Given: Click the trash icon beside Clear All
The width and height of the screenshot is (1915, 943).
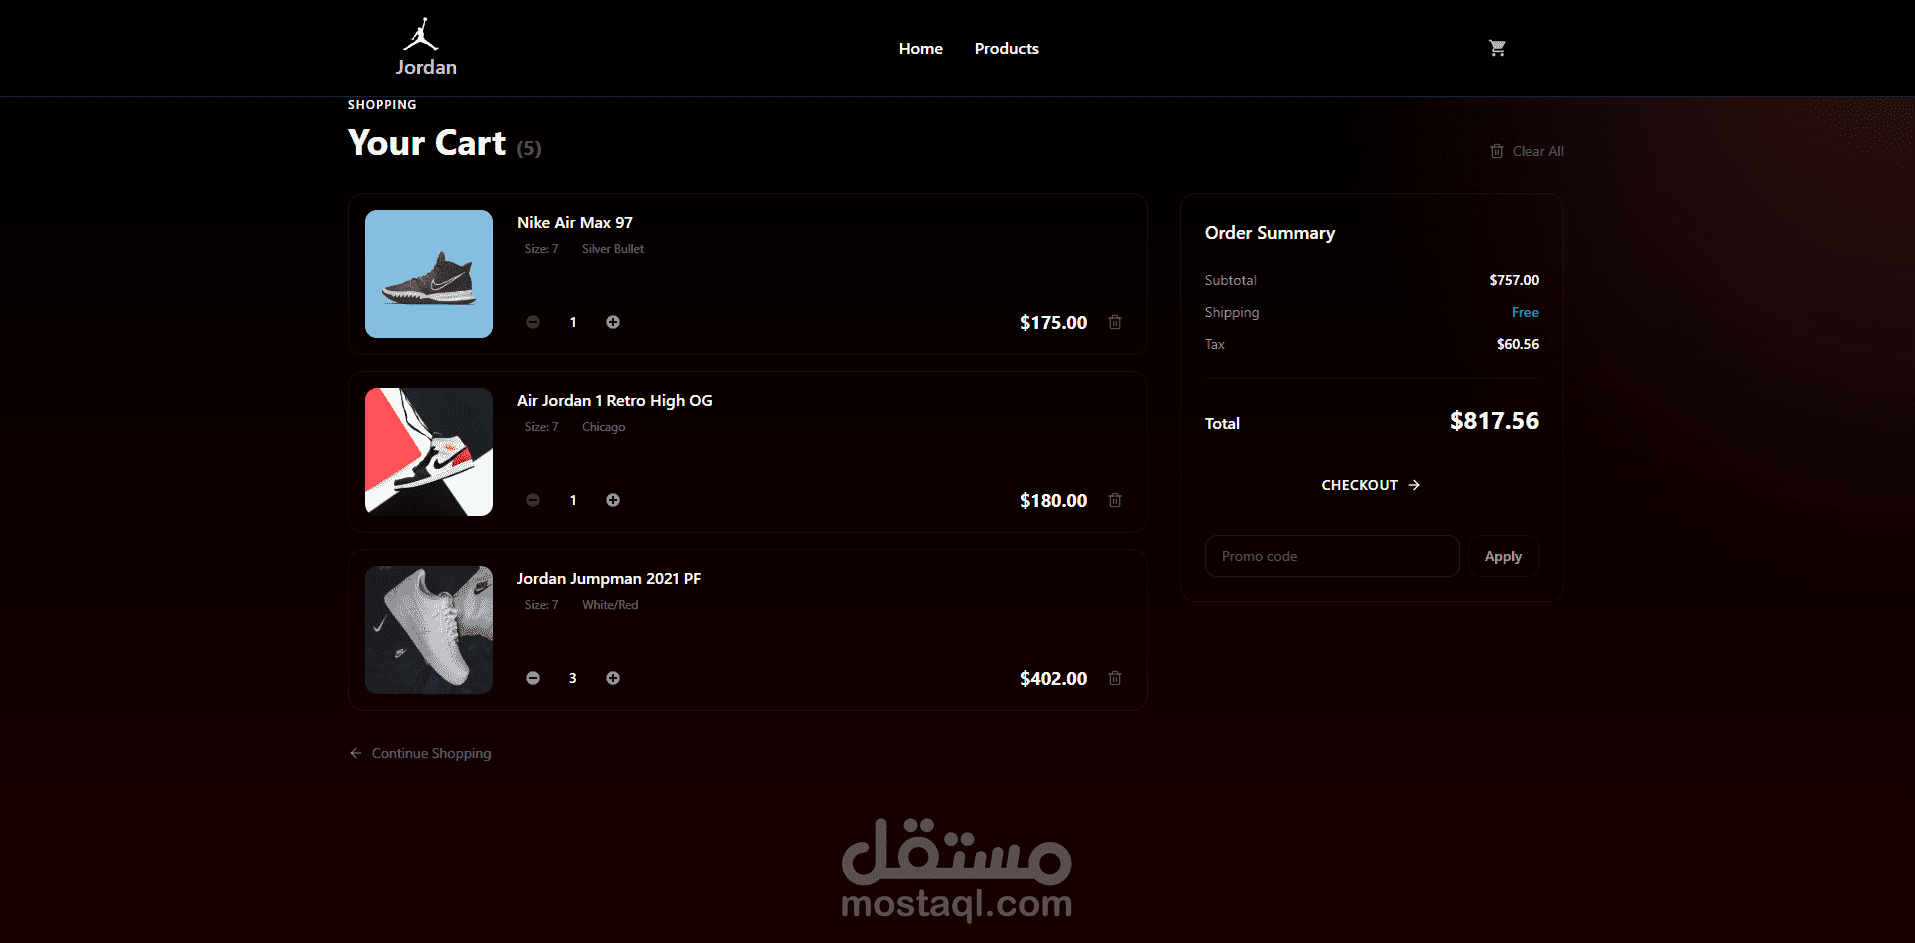Looking at the screenshot, I should [1497, 151].
